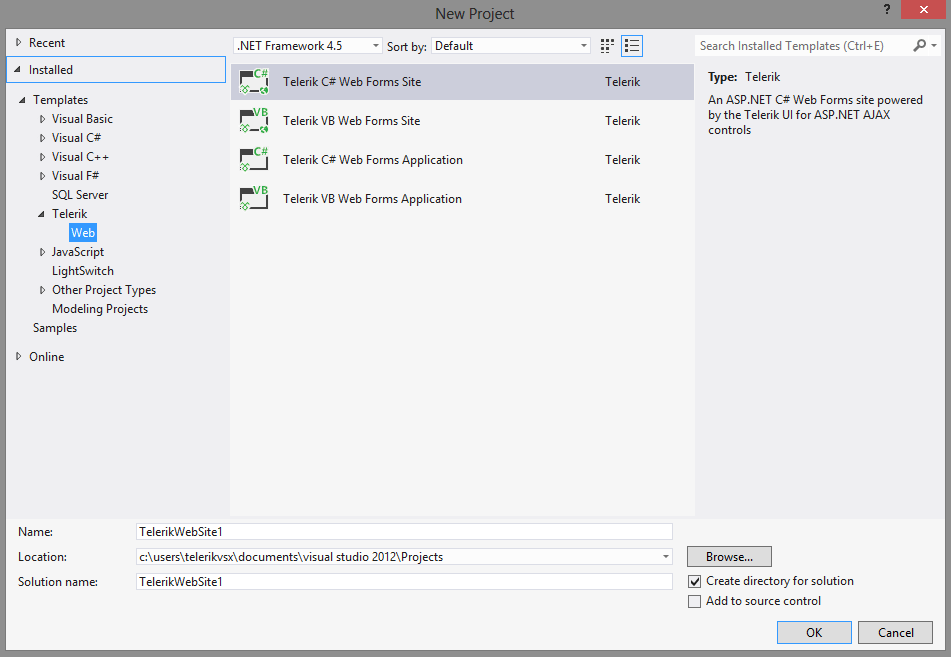The width and height of the screenshot is (951, 657).
Task: Open the .NET Framework 4.5 dropdown
Action: (307, 45)
